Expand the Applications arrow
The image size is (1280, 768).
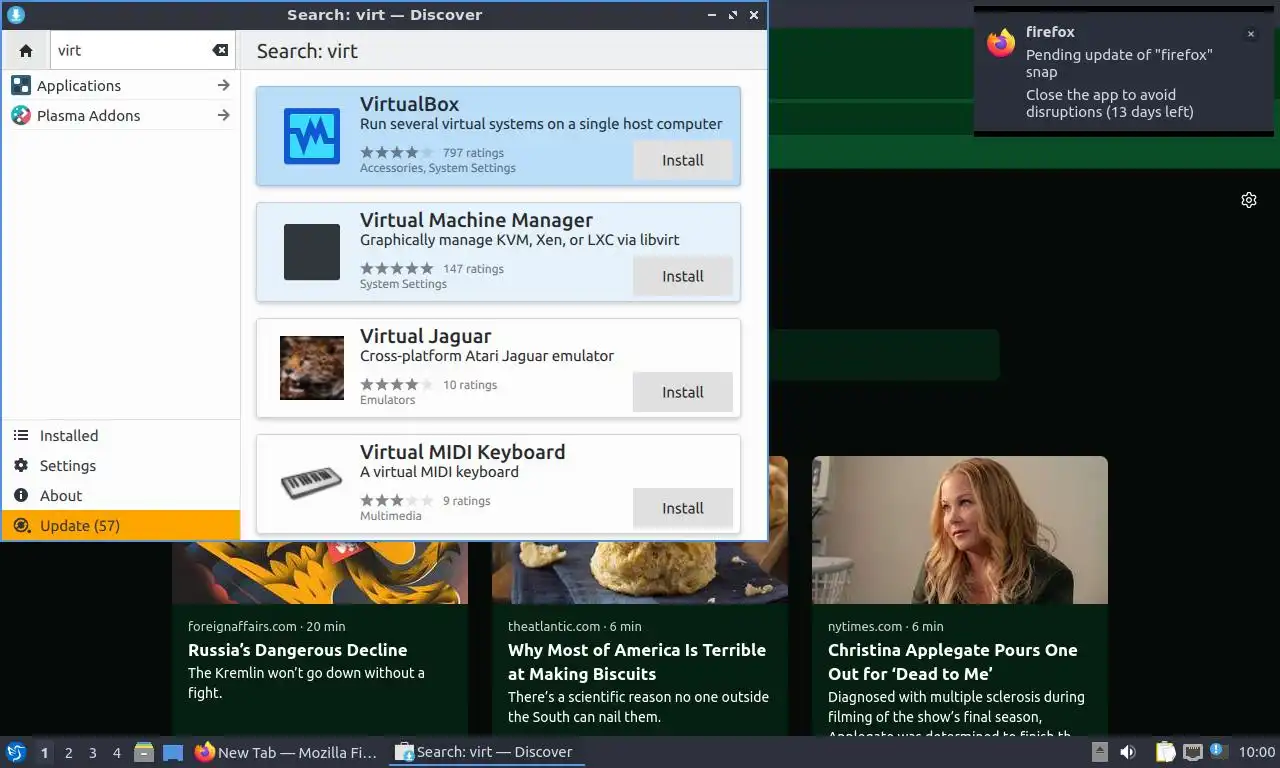(x=223, y=86)
